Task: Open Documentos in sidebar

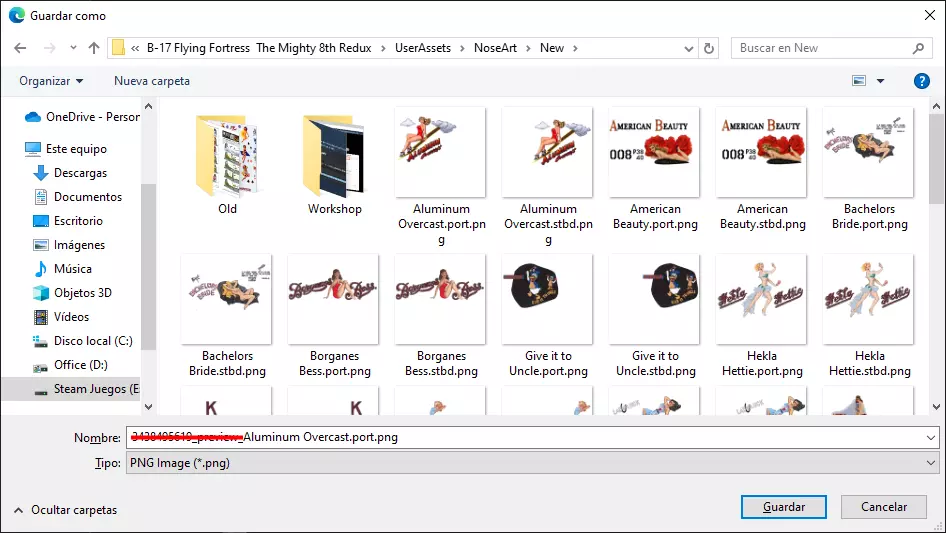Action: [x=77, y=197]
